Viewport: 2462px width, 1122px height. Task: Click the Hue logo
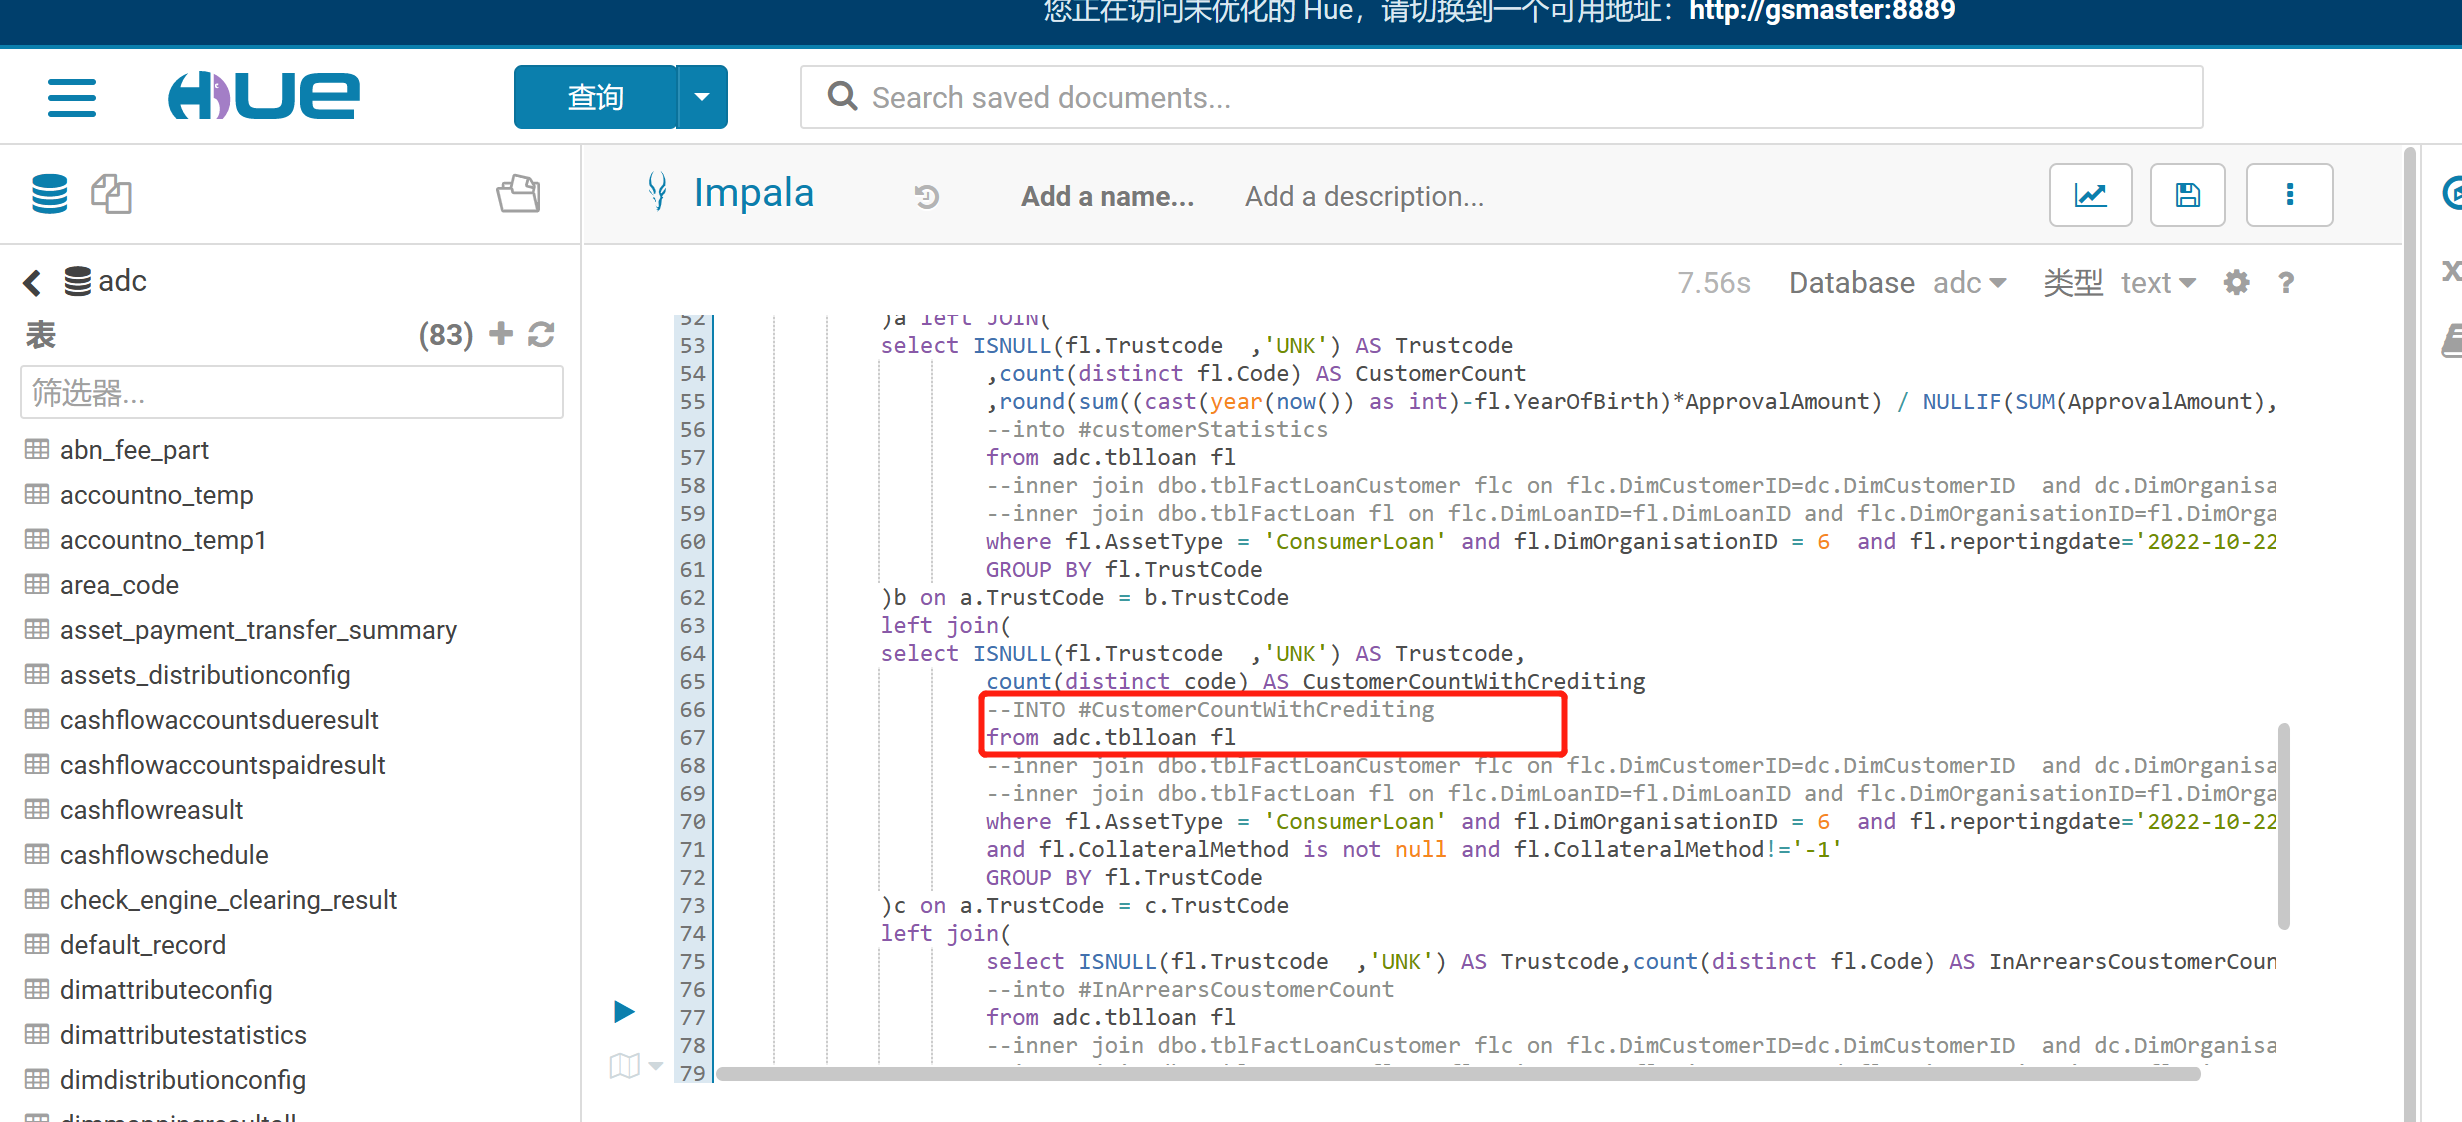(x=264, y=96)
